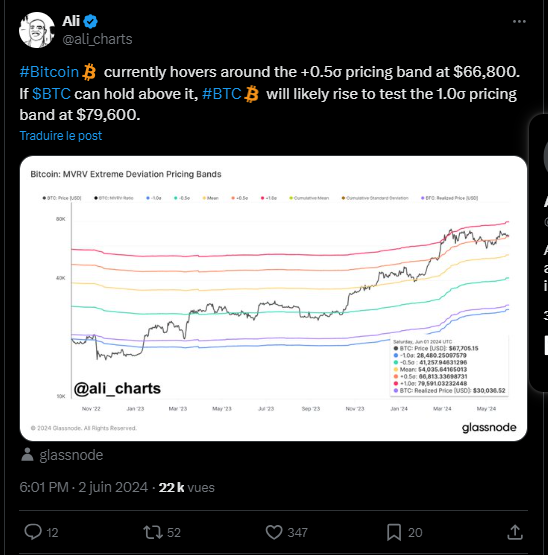Open the share upload icon
Screen dimensions: 548x555
click(x=515, y=532)
